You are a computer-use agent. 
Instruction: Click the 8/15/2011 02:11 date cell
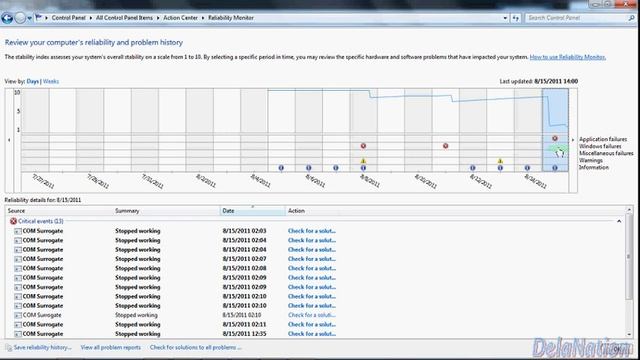click(x=244, y=325)
